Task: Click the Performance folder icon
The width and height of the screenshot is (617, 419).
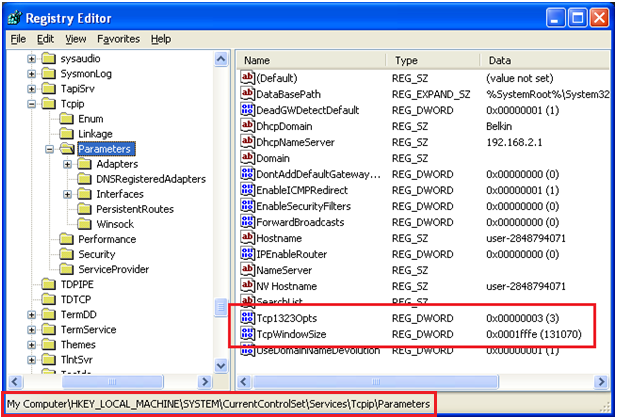Action: [x=66, y=239]
